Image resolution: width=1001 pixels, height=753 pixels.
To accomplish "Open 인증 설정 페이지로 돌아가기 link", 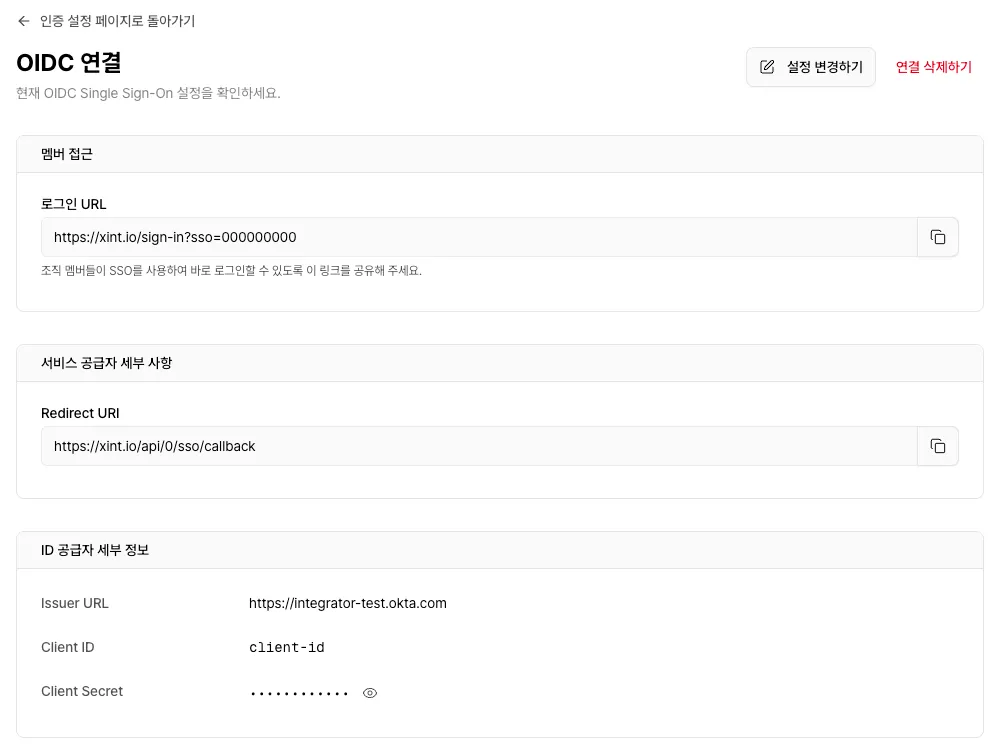I will point(117,20).
